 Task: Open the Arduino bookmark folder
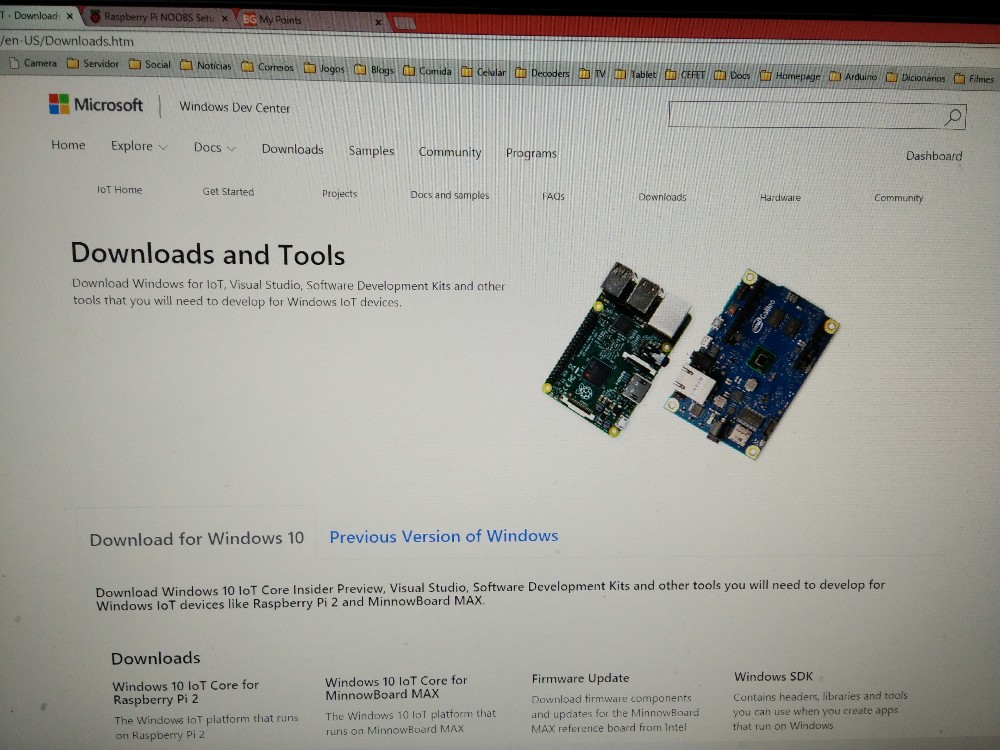[853, 77]
